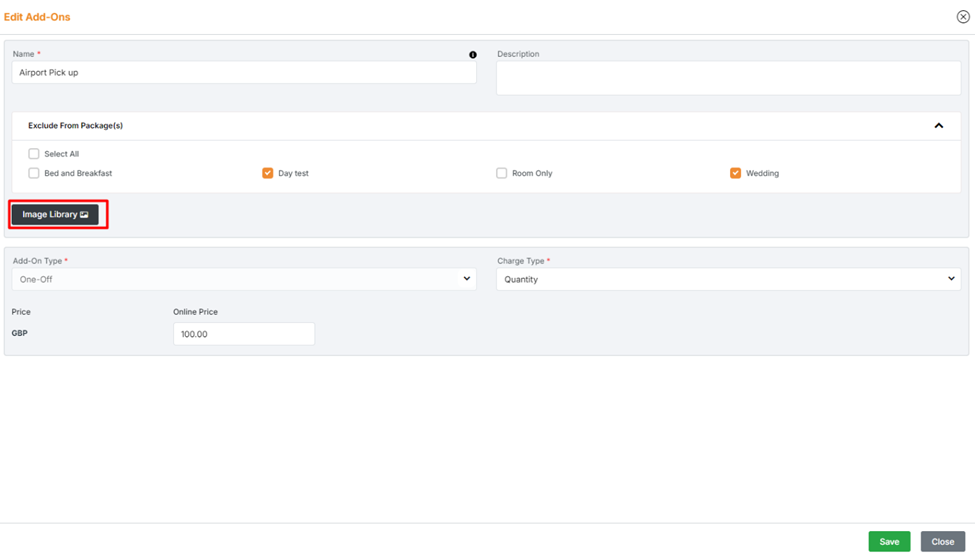Untick the Wedding package checkbox
The width and height of the screenshot is (975, 555).
coord(736,173)
